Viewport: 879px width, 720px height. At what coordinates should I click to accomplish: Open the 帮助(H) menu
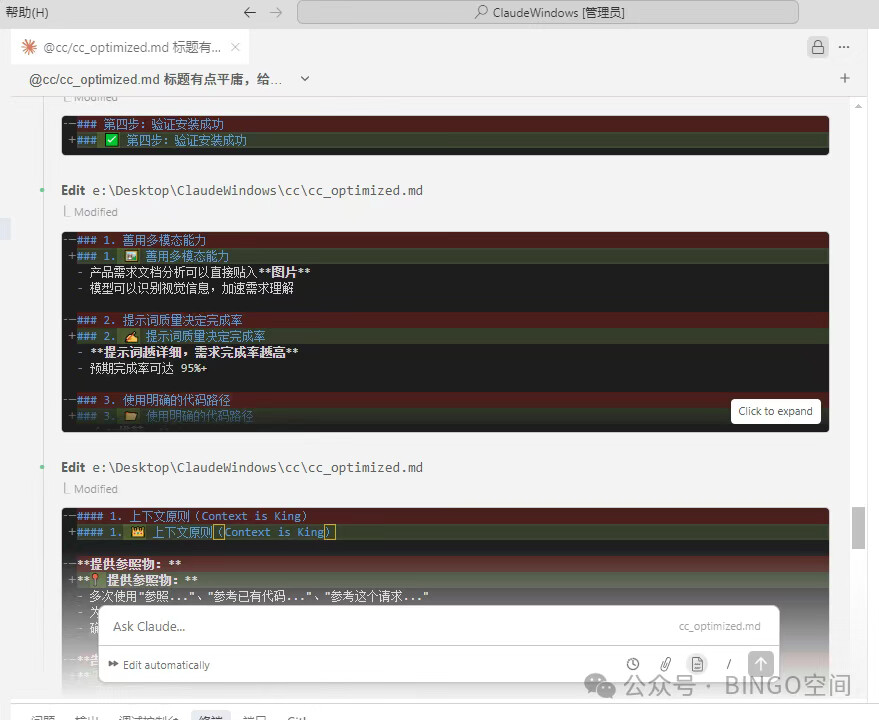coord(27,13)
